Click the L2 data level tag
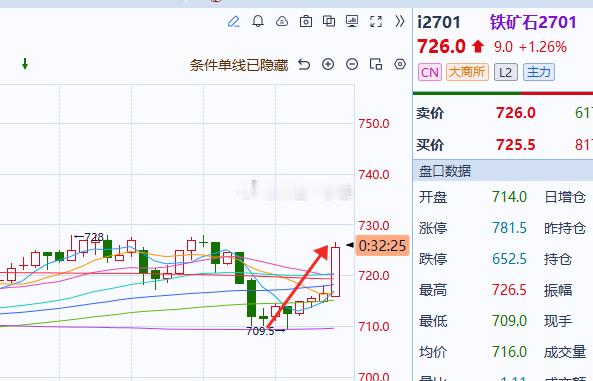 tap(506, 72)
